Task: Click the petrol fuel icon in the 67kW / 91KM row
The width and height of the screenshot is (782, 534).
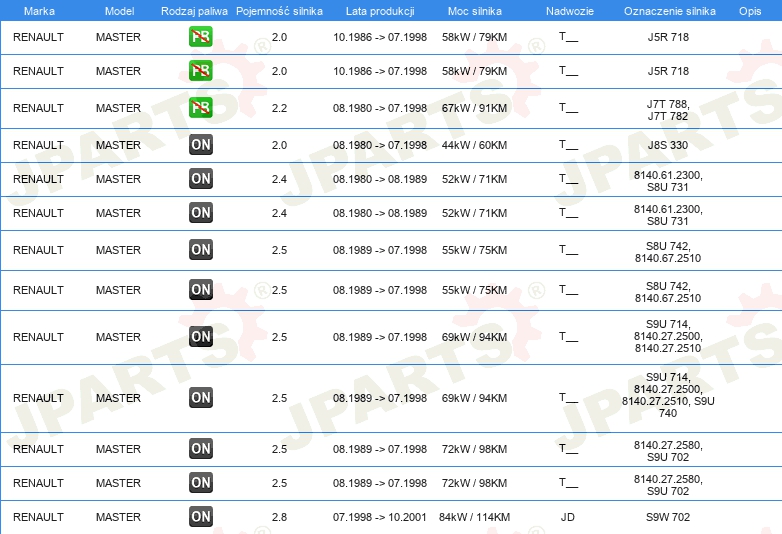Action: pos(201,108)
